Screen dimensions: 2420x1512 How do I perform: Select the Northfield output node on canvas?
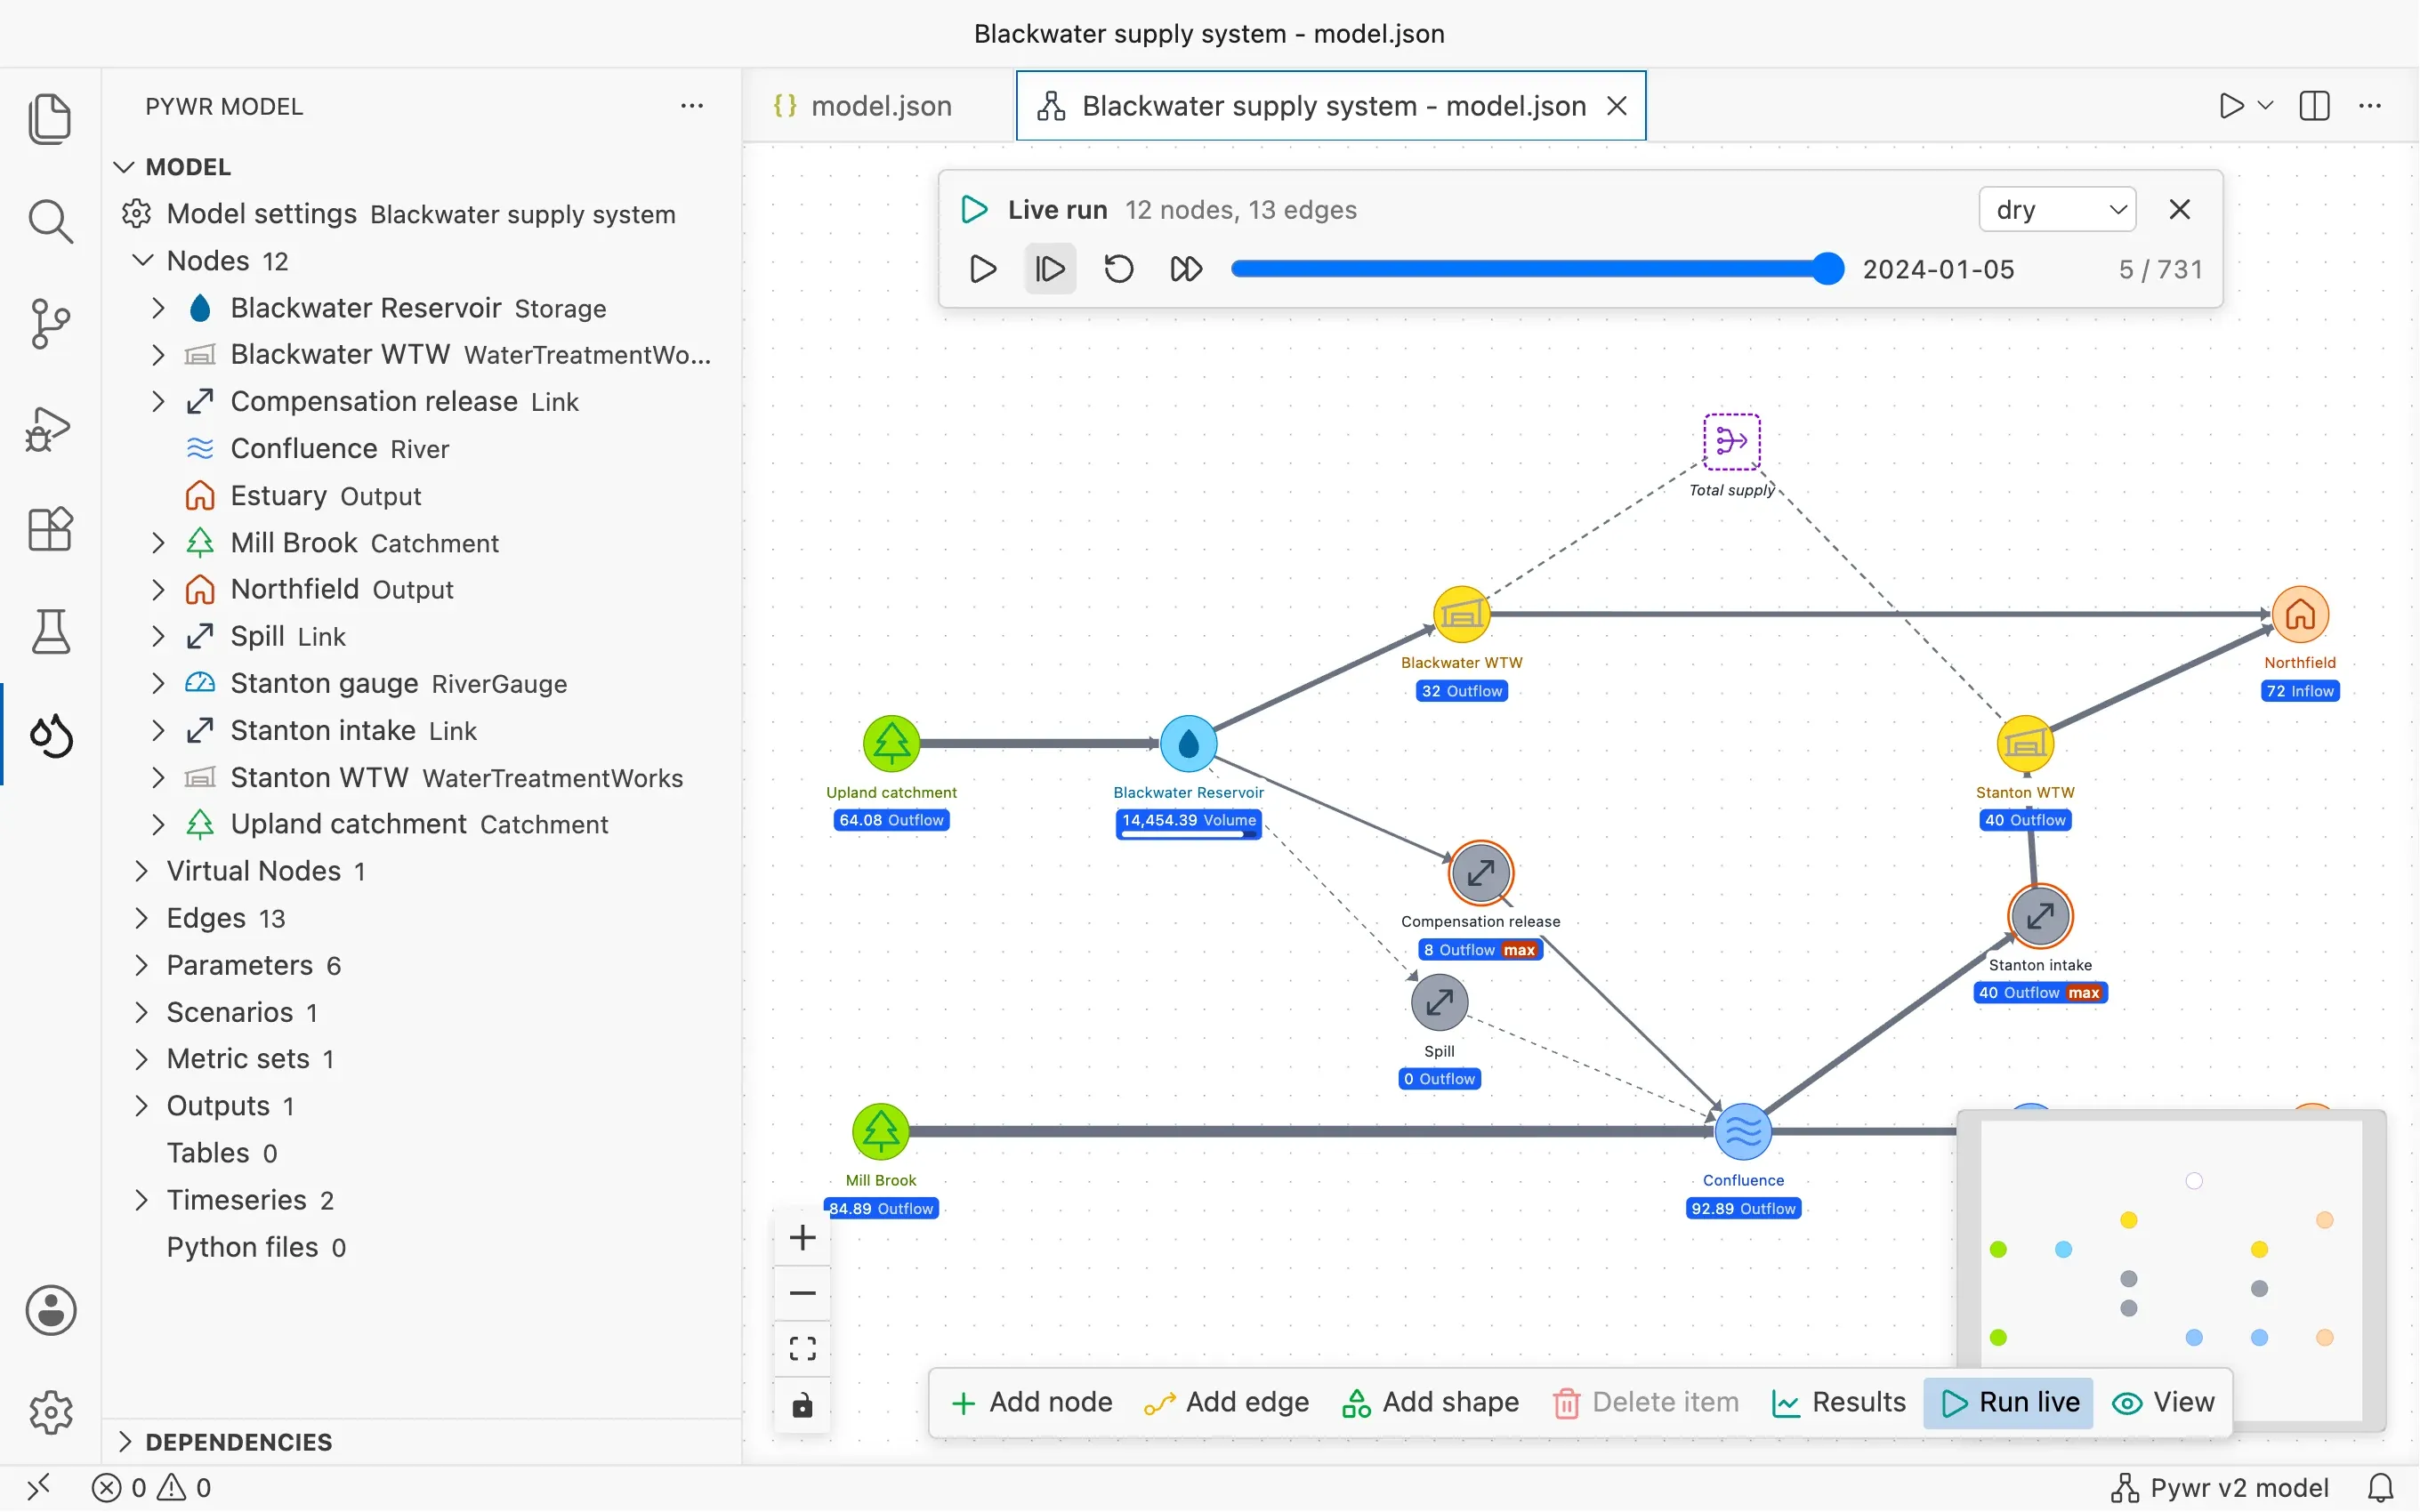[2300, 614]
